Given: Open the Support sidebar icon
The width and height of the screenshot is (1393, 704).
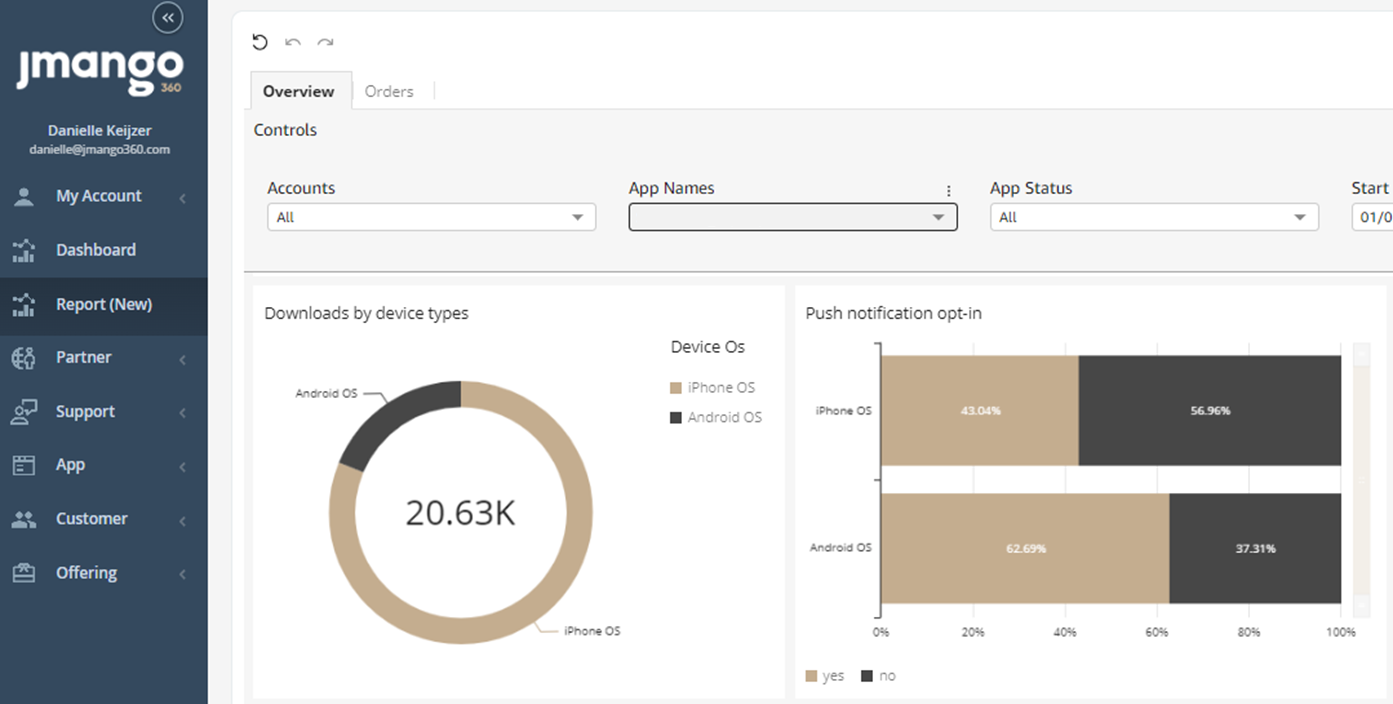Looking at the screenshot, I should 23,412.
